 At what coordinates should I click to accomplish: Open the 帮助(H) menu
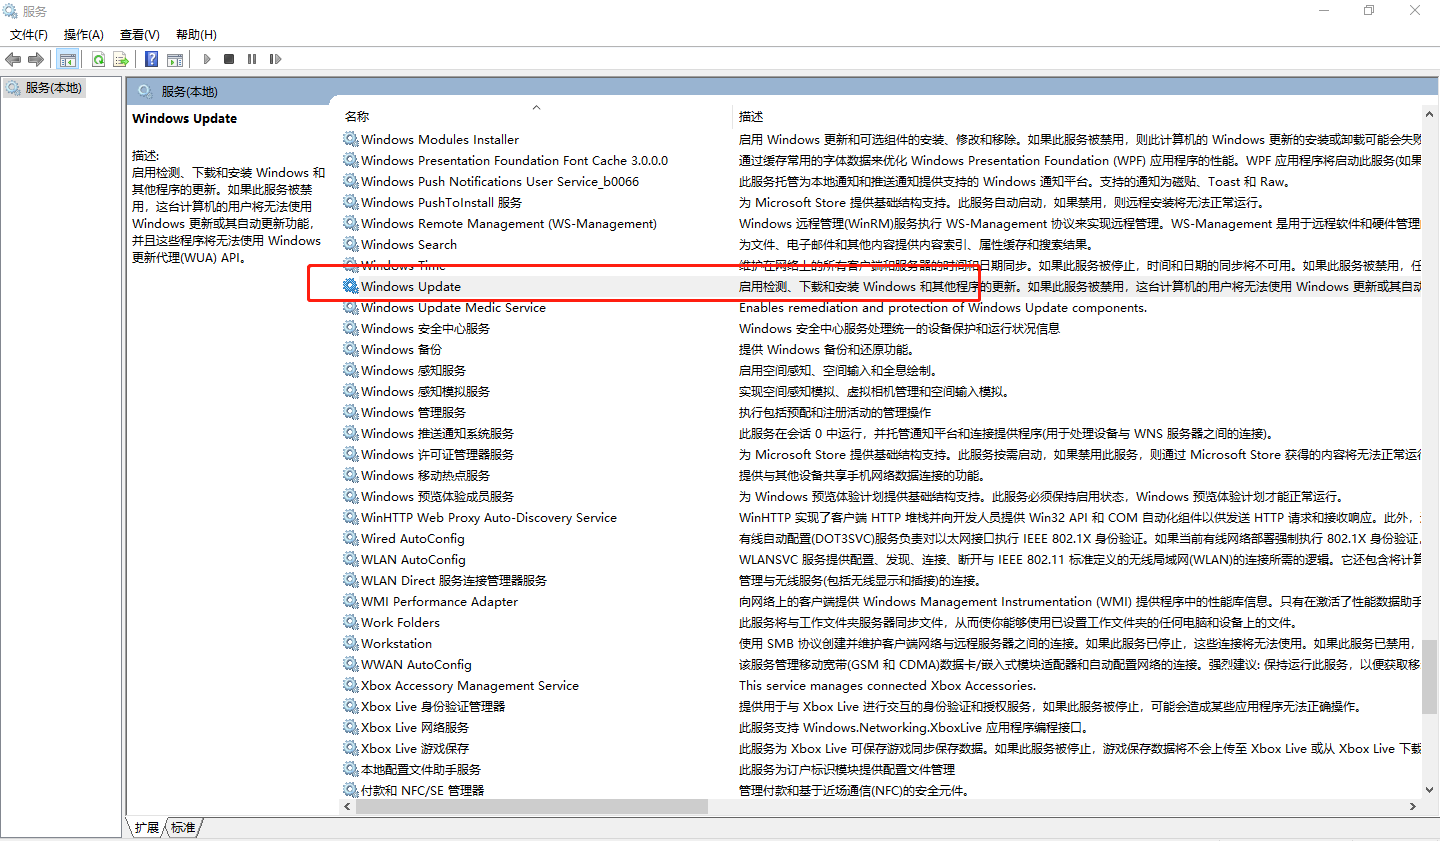click(196, 35)
